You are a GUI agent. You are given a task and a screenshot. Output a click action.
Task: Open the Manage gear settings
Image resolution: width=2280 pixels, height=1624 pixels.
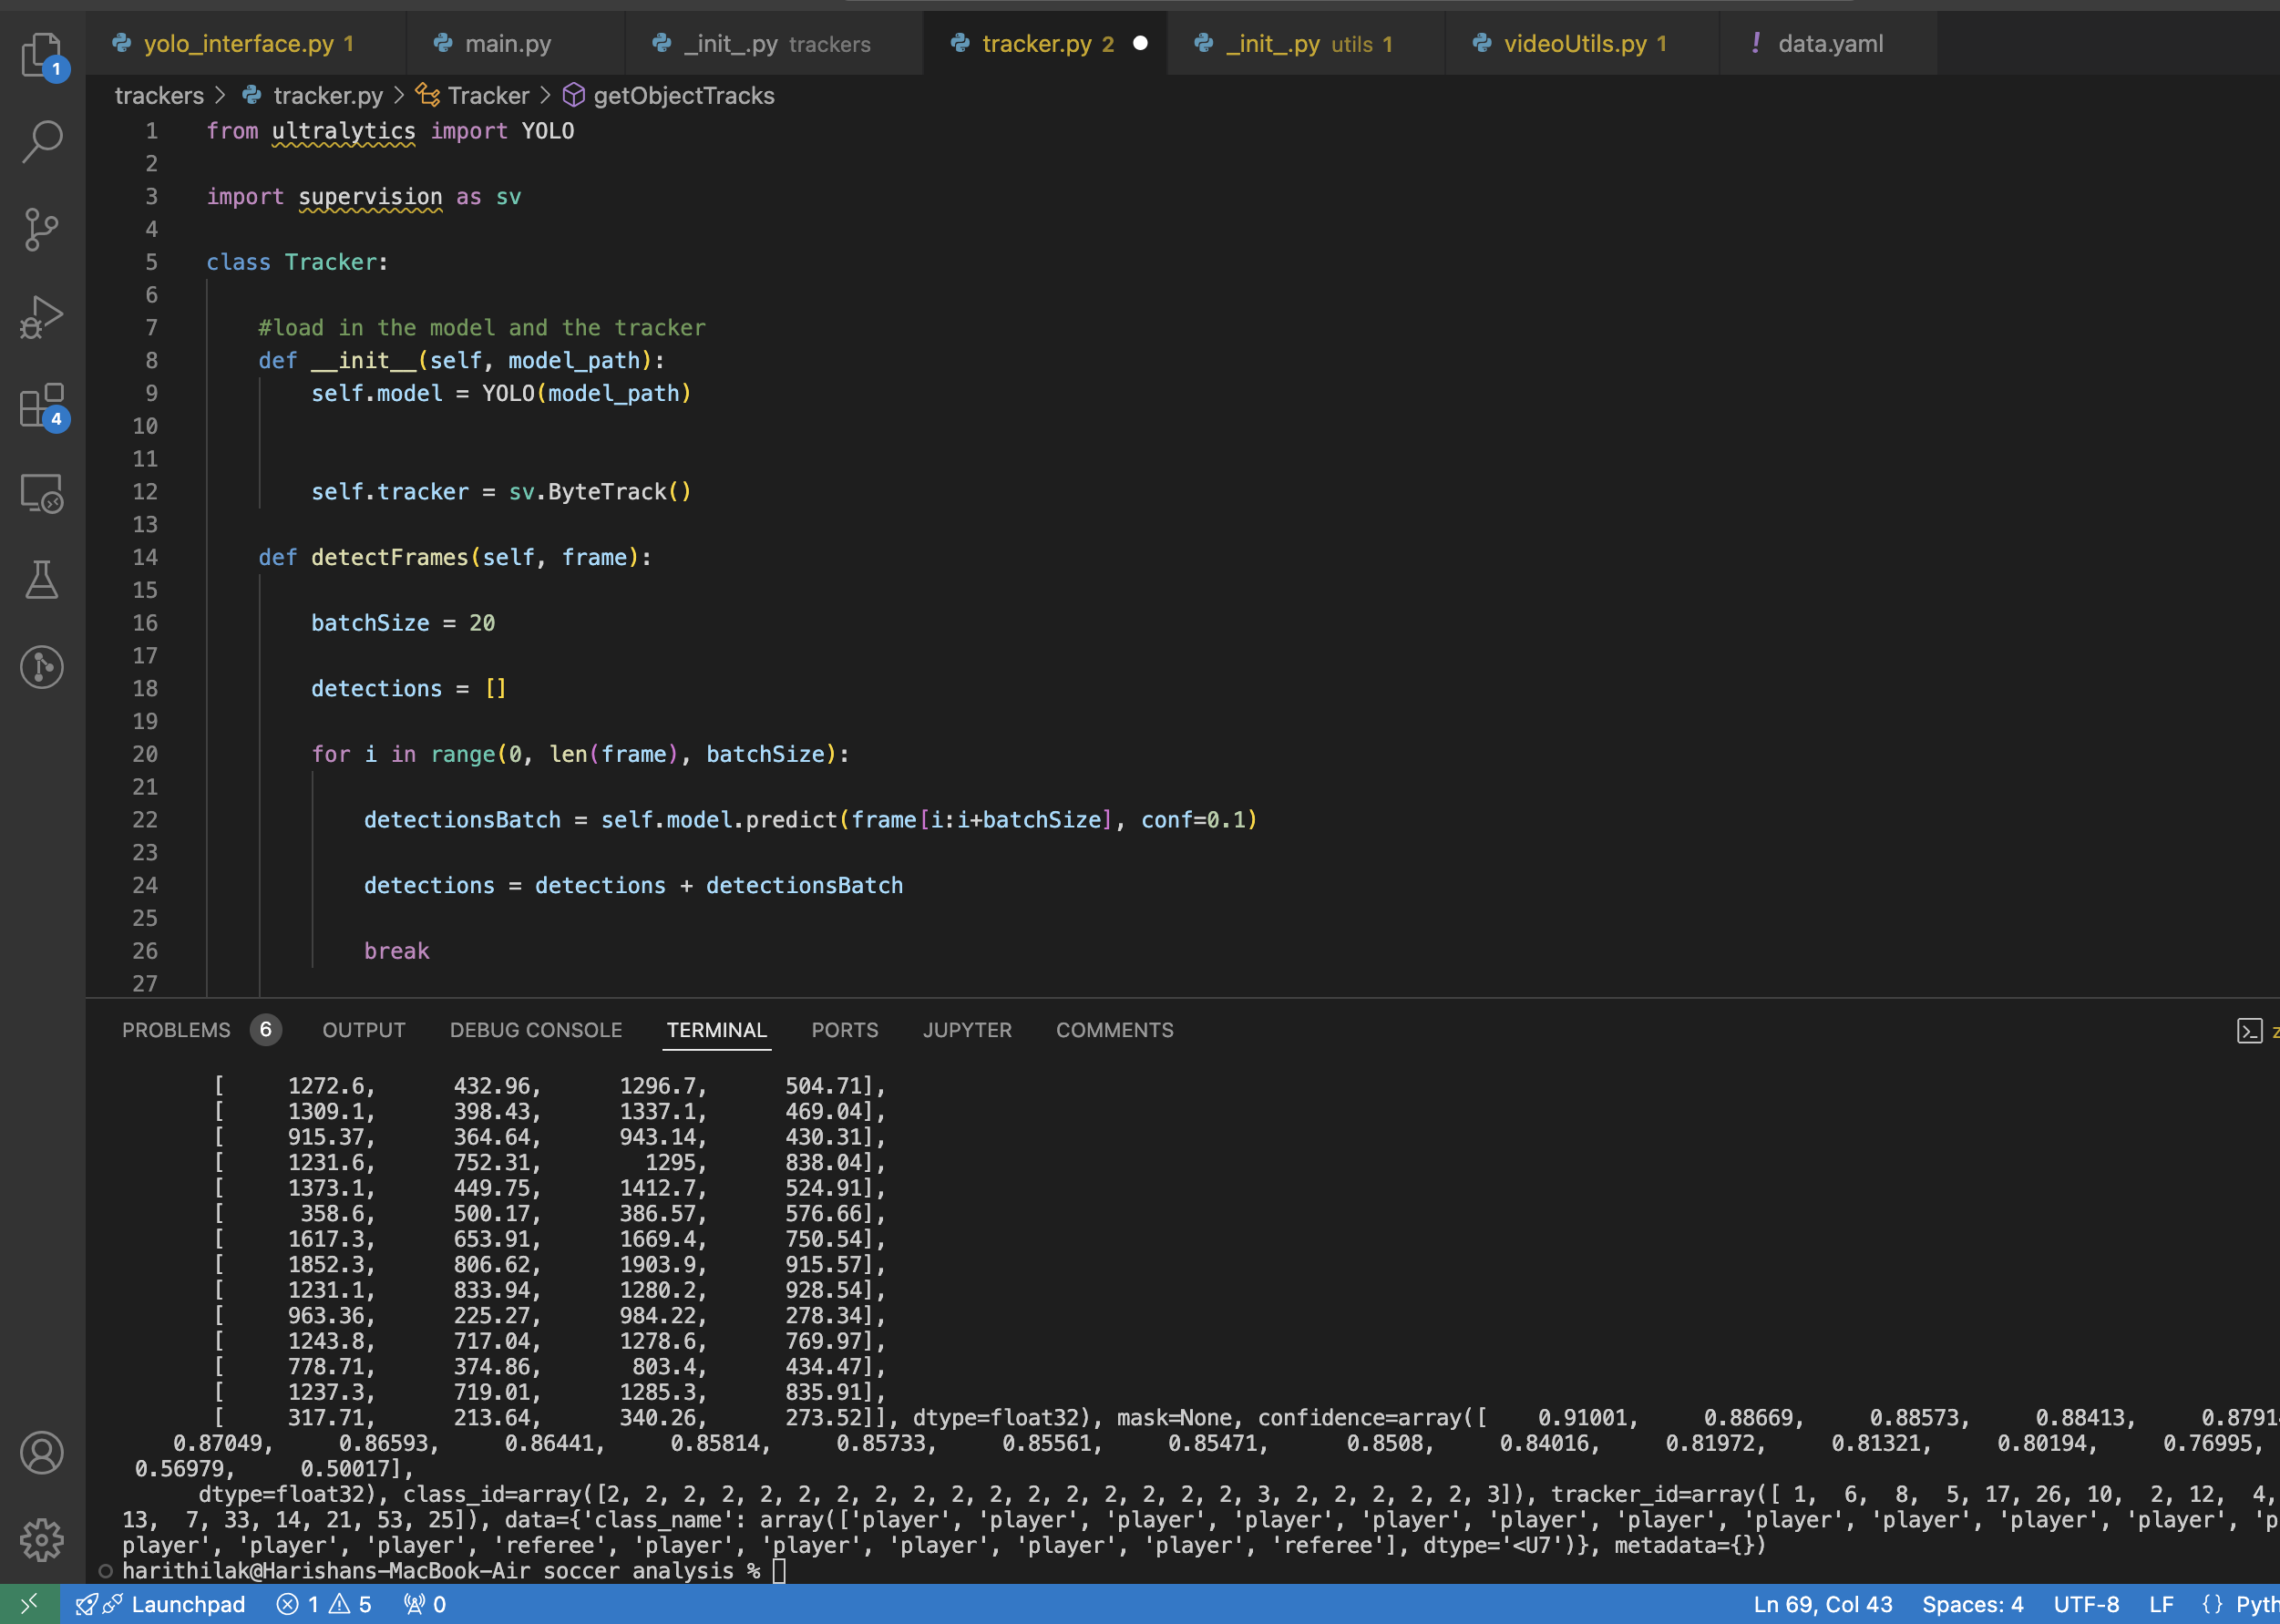42,1540
